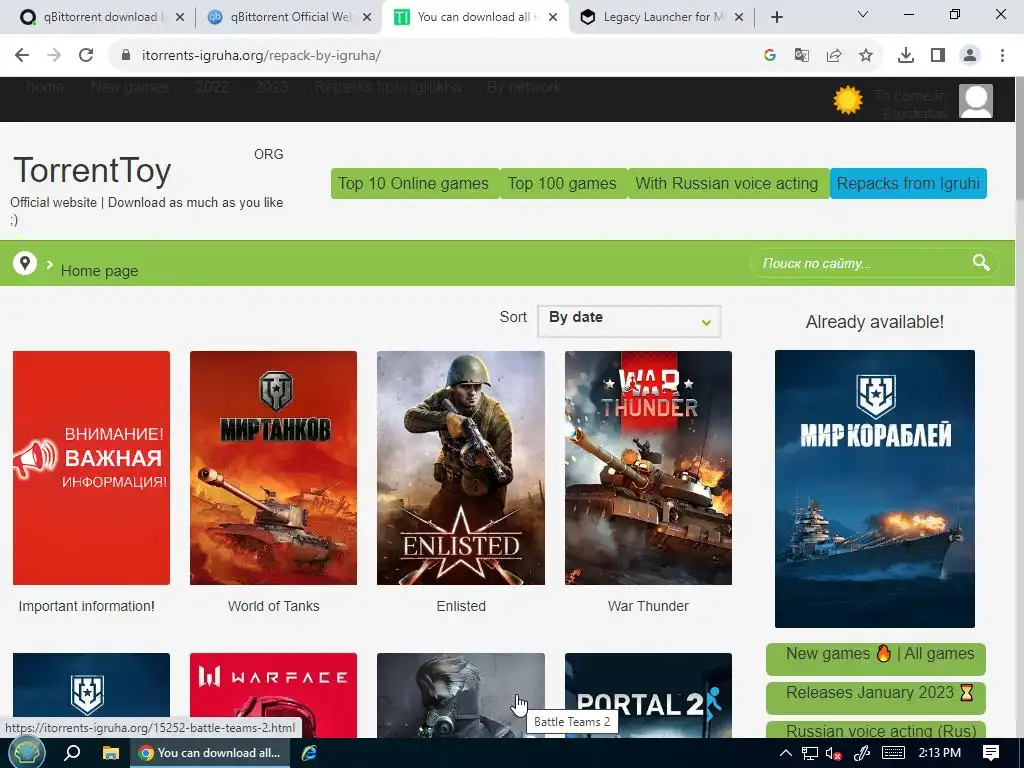The width and height of the screenshot is (1024, 768).
Task: Click the War Thunder title link
Action: click(x=648, y=606)
